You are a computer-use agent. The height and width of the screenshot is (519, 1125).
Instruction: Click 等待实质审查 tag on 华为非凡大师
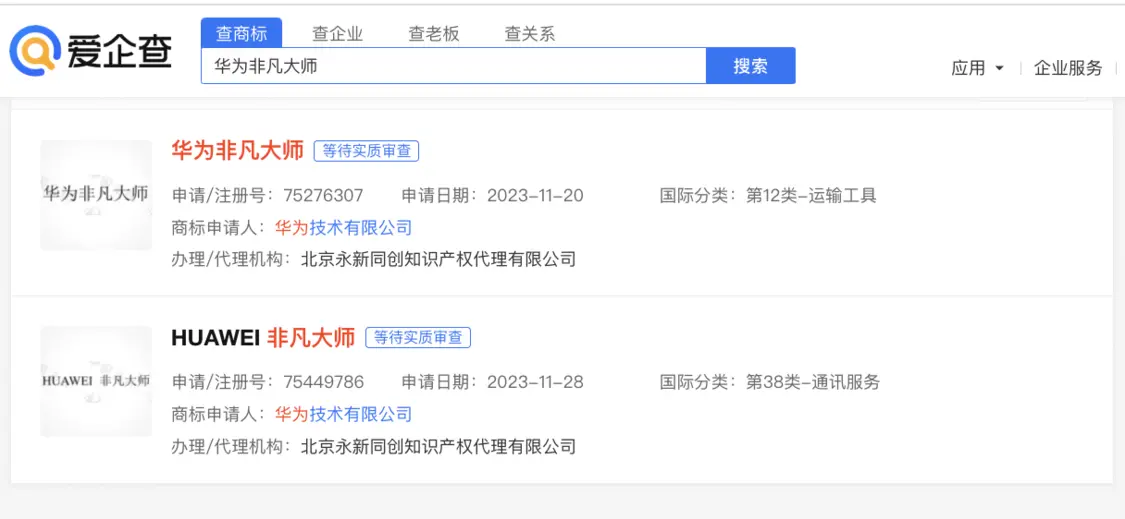coord(366,151)
